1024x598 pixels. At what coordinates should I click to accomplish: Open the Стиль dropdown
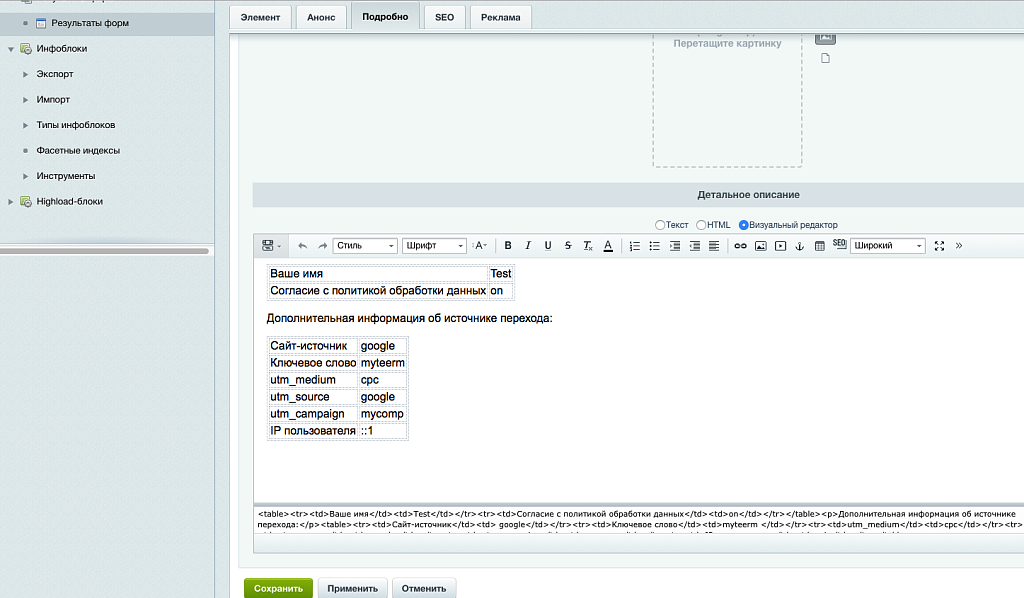pyautogui.click(x=365, y=246)
